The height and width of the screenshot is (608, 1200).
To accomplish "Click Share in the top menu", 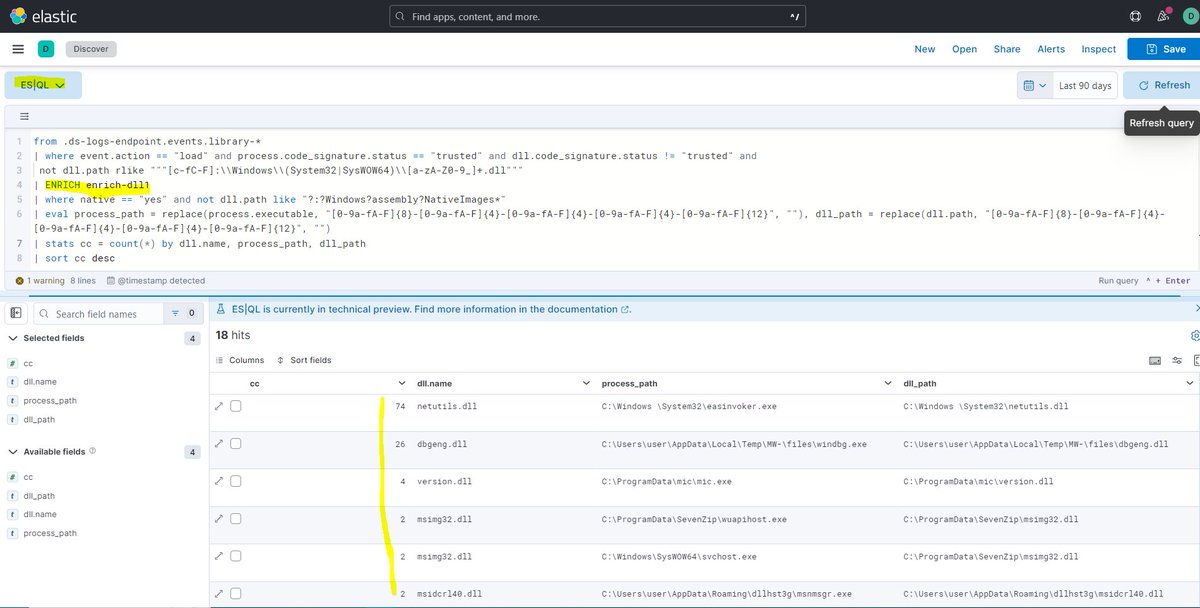I will (1007, 49).
